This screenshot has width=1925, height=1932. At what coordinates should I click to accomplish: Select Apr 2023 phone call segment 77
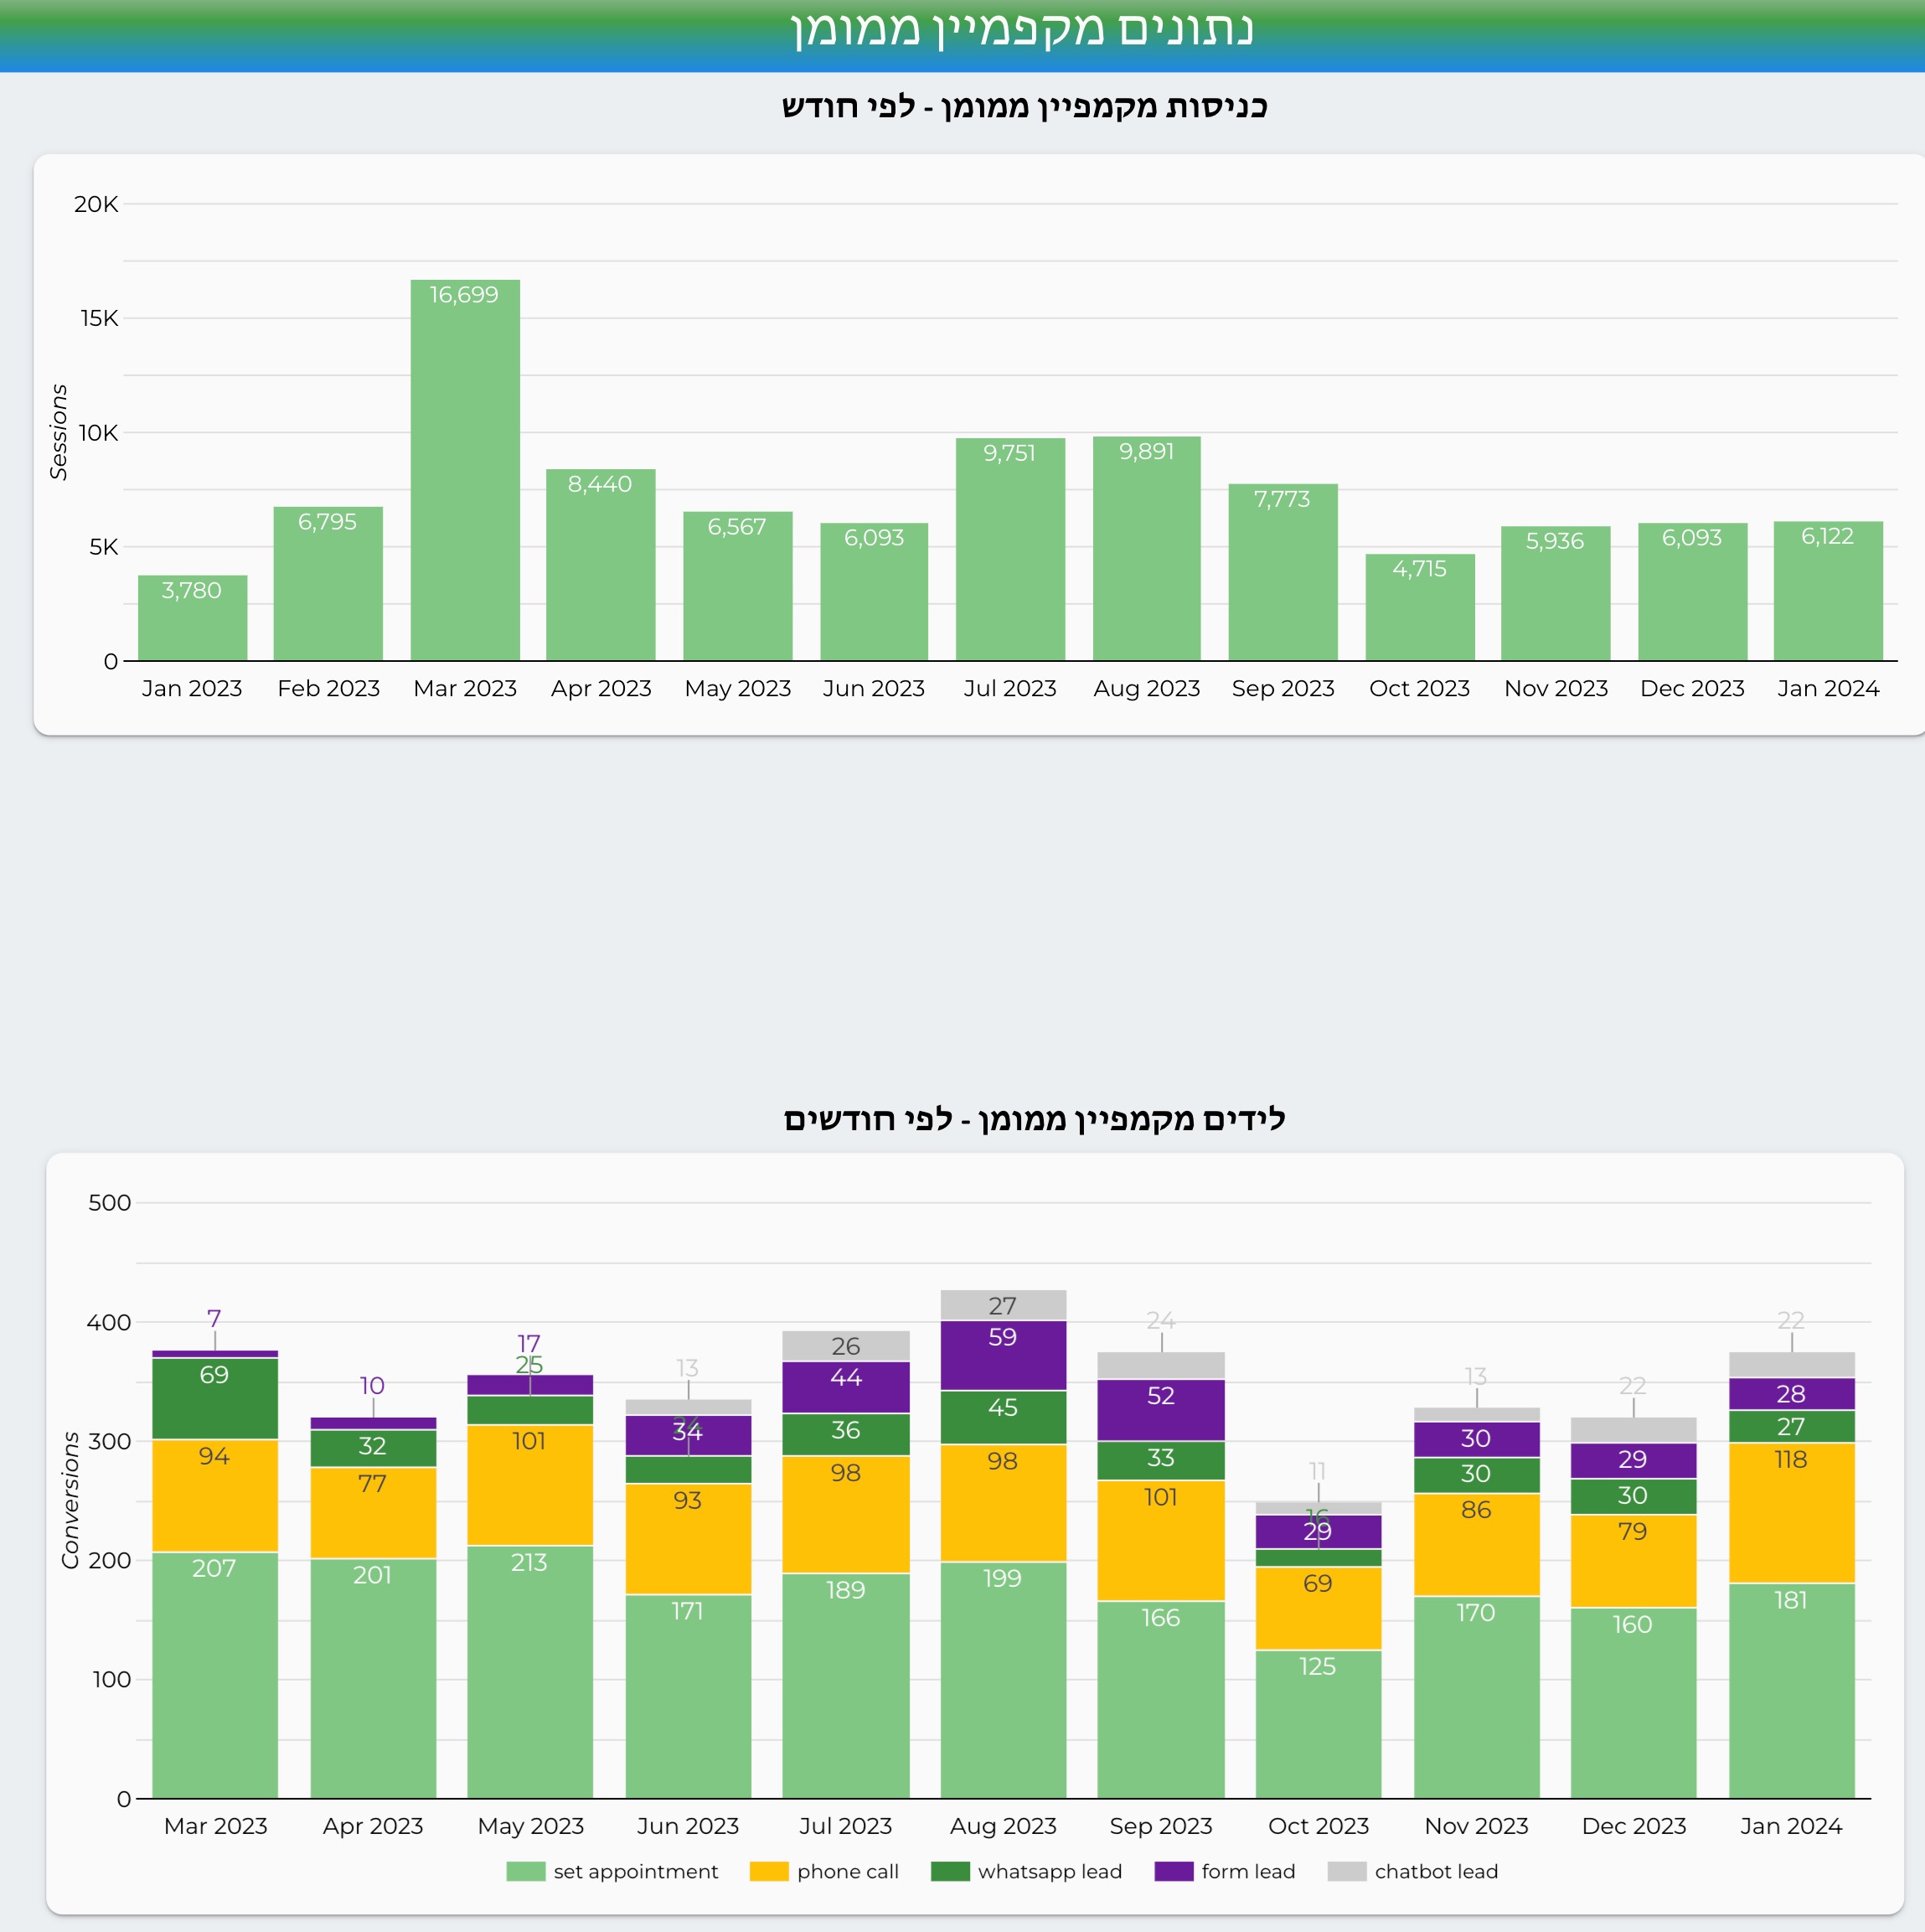coord(373,1513)
